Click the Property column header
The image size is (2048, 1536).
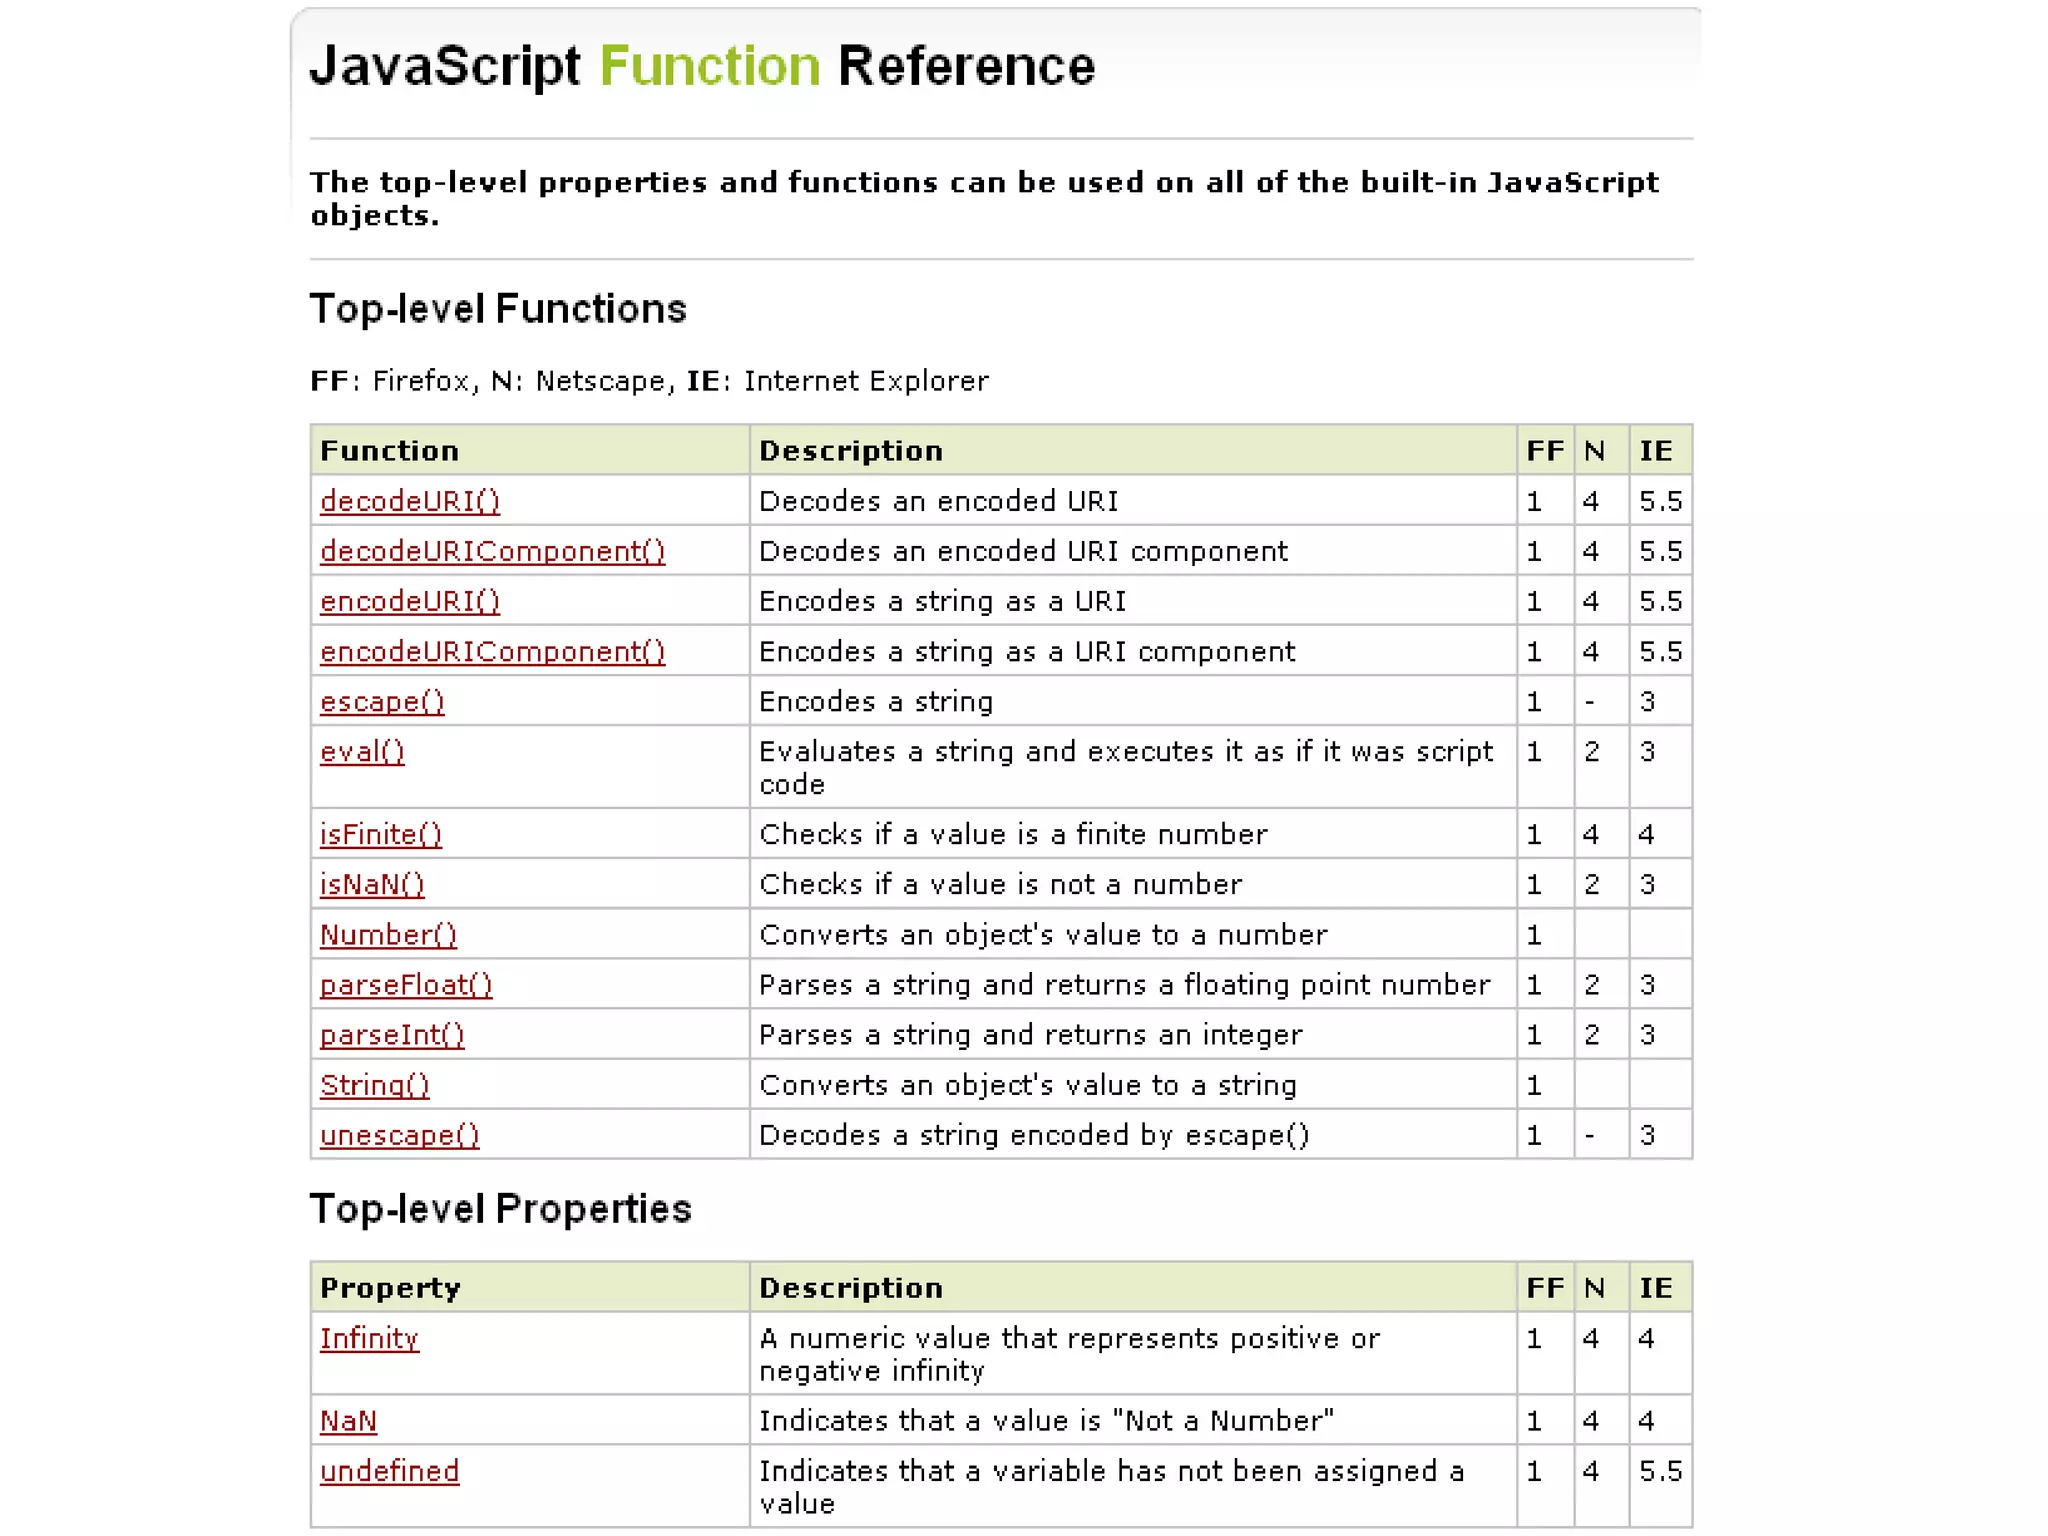pyautogui.click(x=390, y=1288)
